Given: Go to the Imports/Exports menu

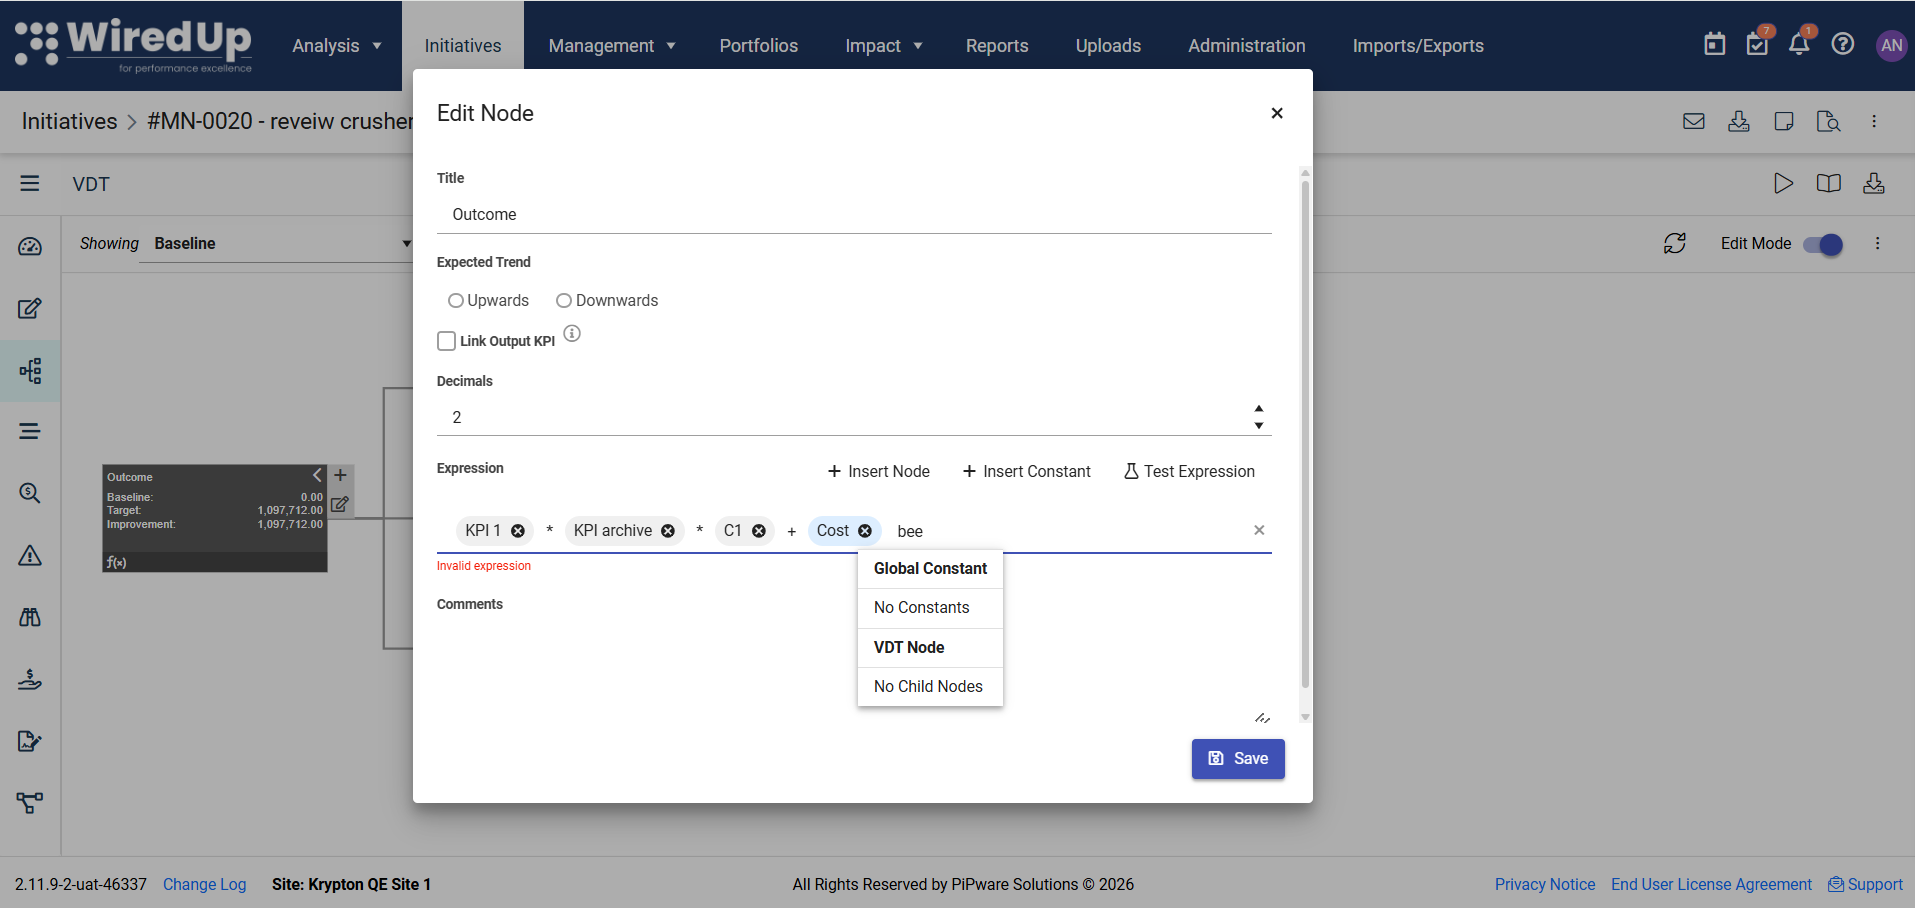Looking at the screenshot, I should pos(1418,46).
